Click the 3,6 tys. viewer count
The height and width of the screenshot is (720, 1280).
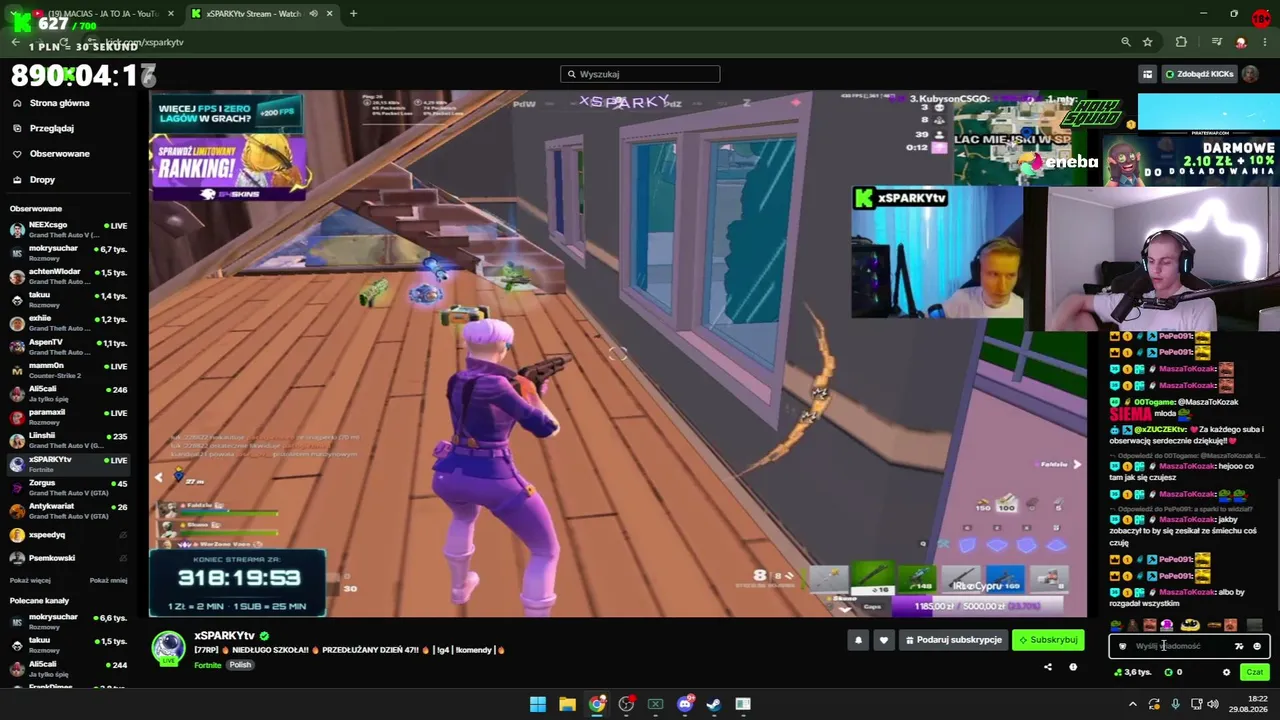[x=1133, y=672]
